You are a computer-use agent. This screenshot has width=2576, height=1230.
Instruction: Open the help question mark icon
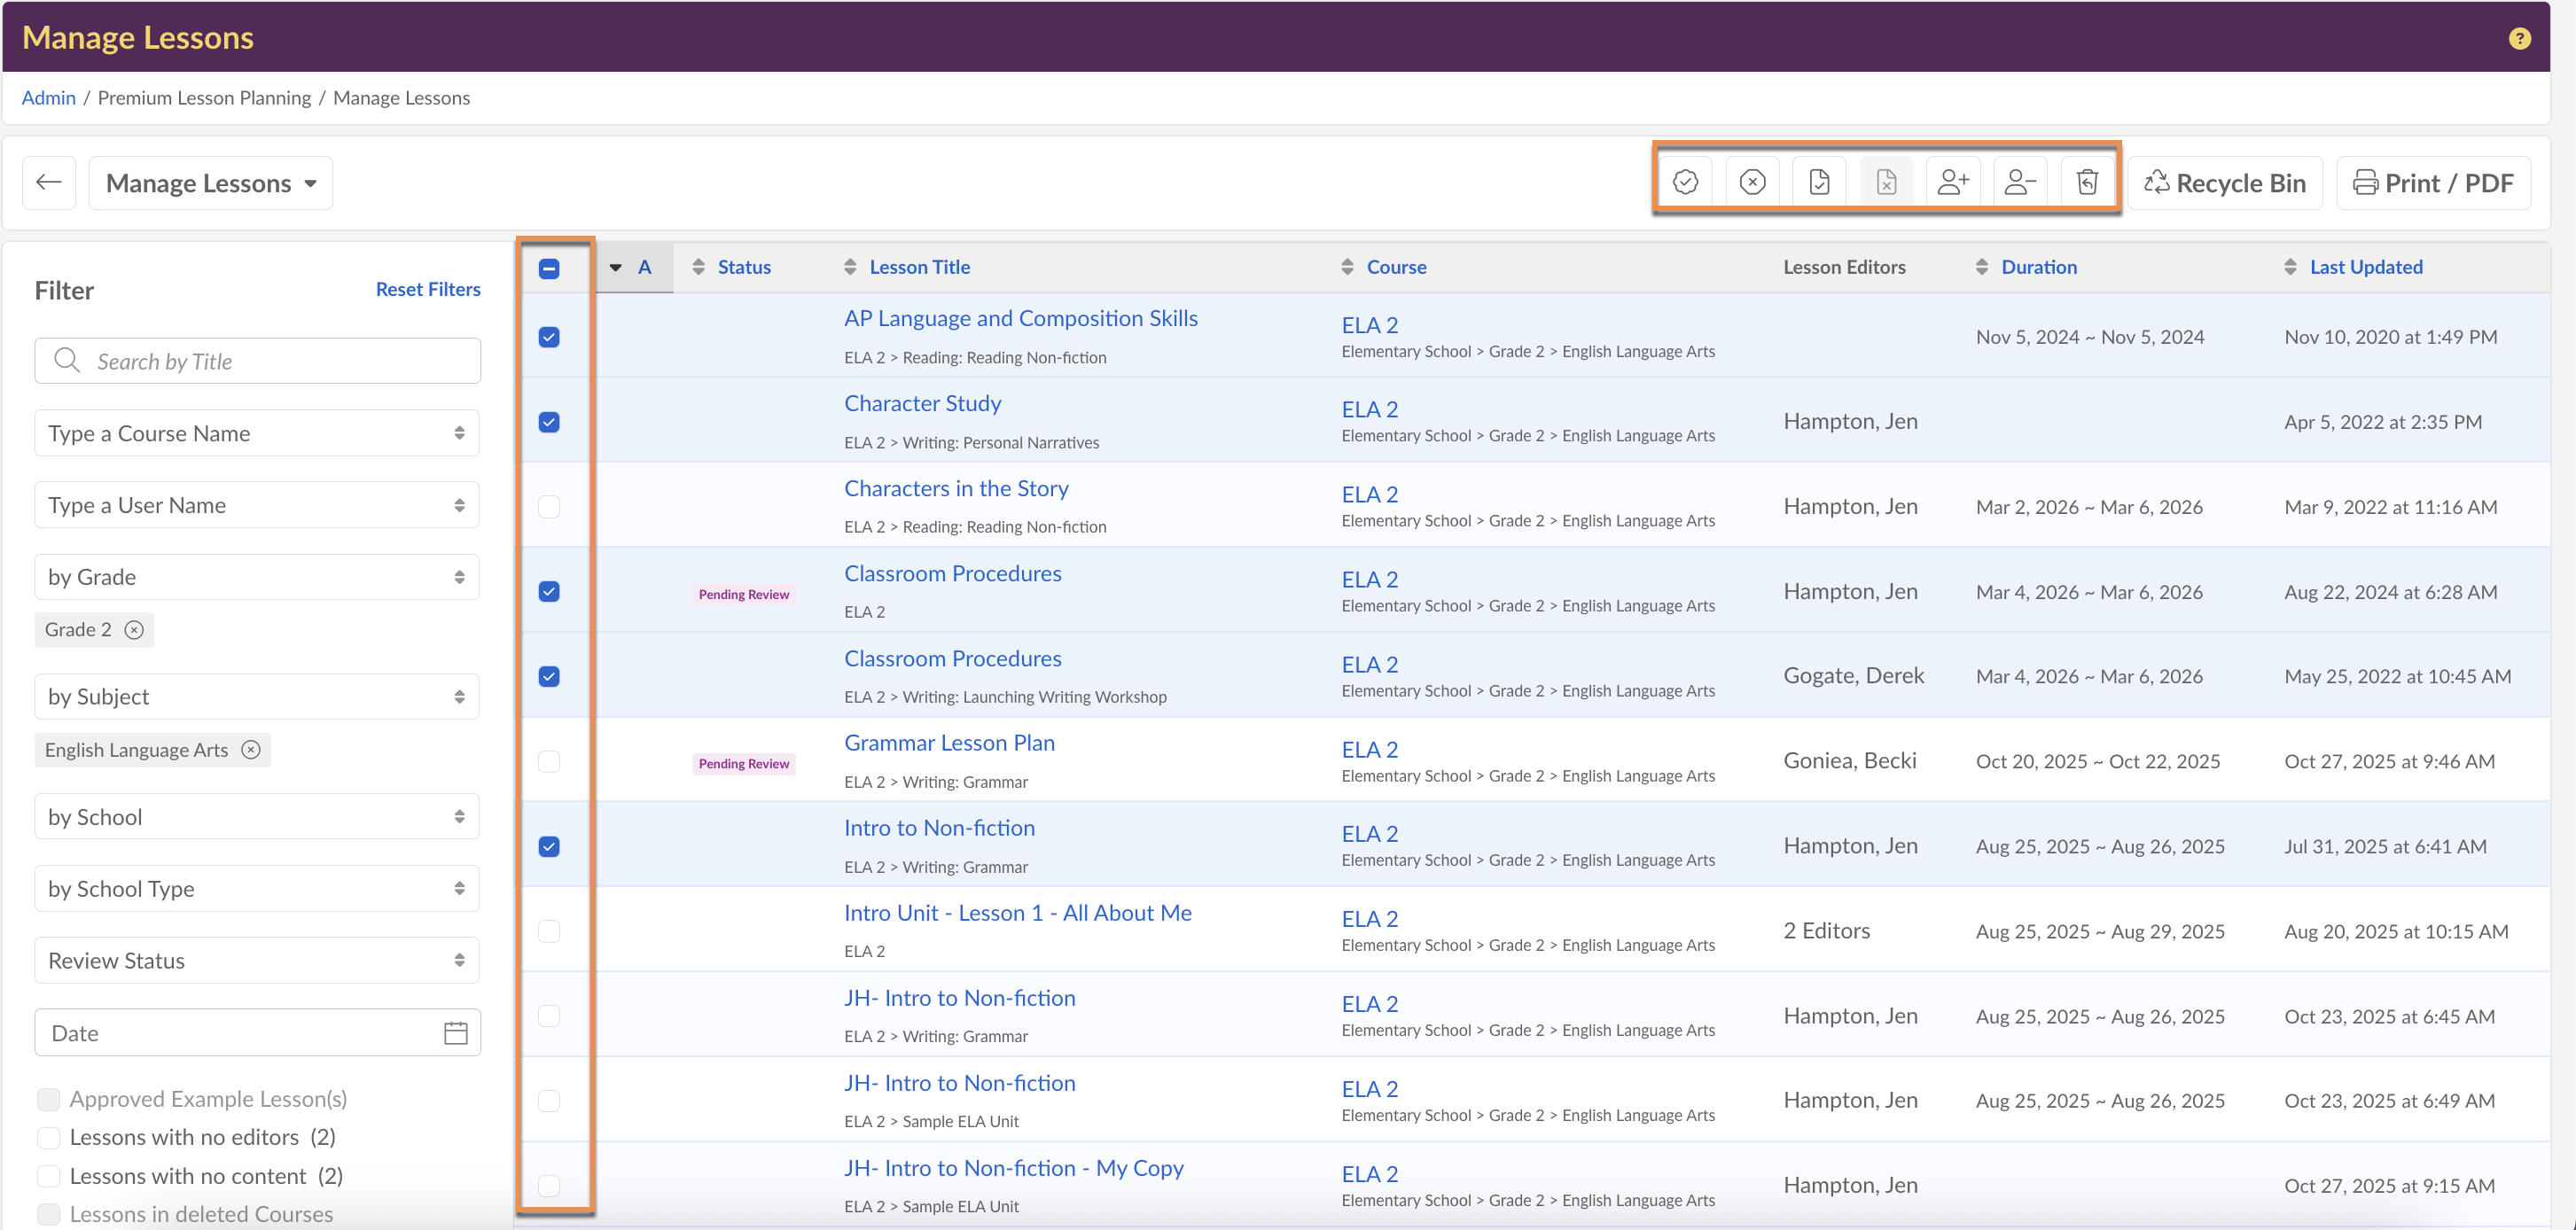2519,38
